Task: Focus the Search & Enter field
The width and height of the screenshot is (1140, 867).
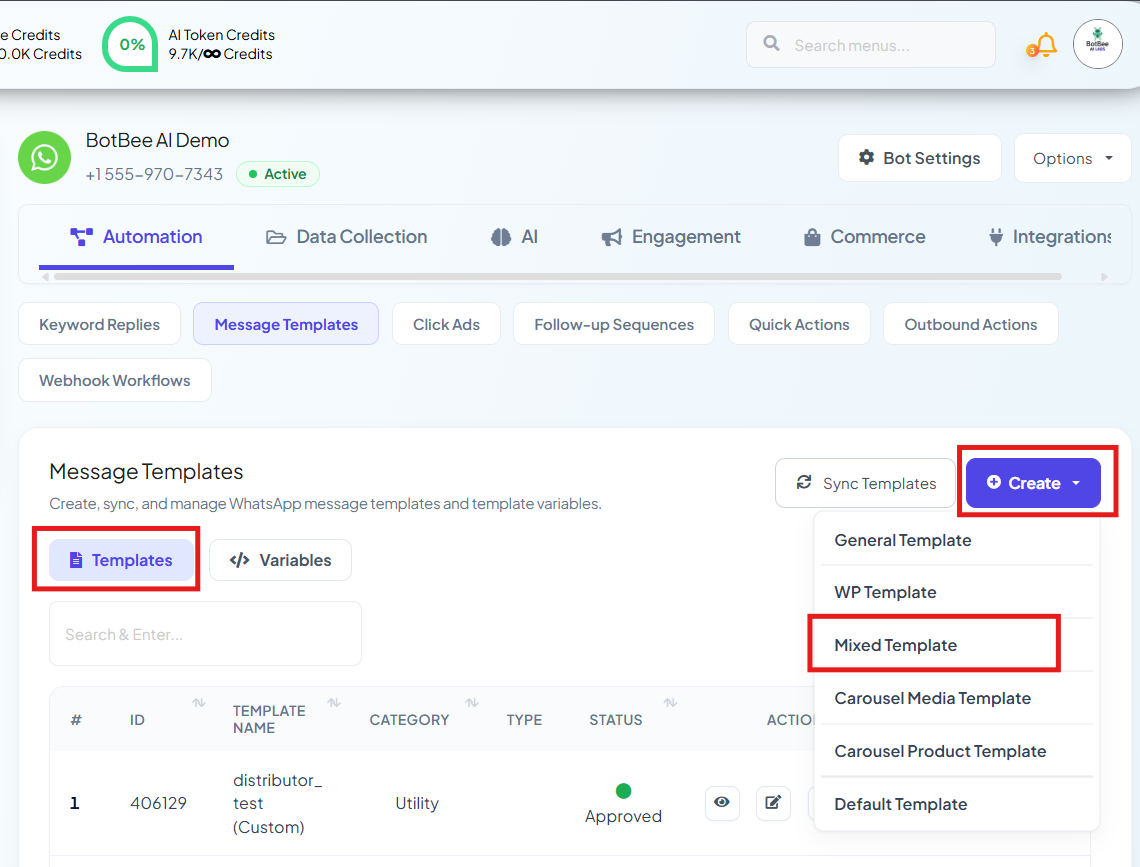Action: (205, 634)
